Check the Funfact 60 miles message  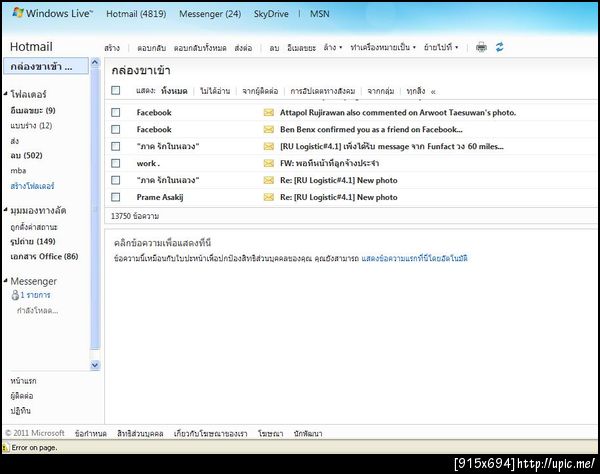[x=115, y=146]
